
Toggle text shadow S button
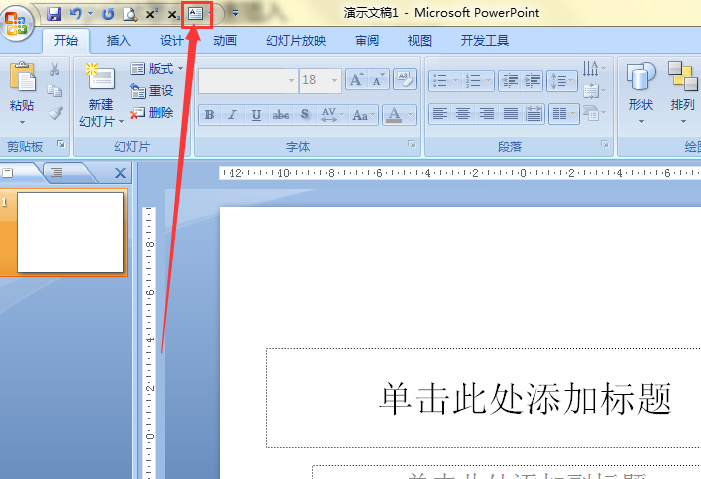pyautogui.click(x=305, y=115)
